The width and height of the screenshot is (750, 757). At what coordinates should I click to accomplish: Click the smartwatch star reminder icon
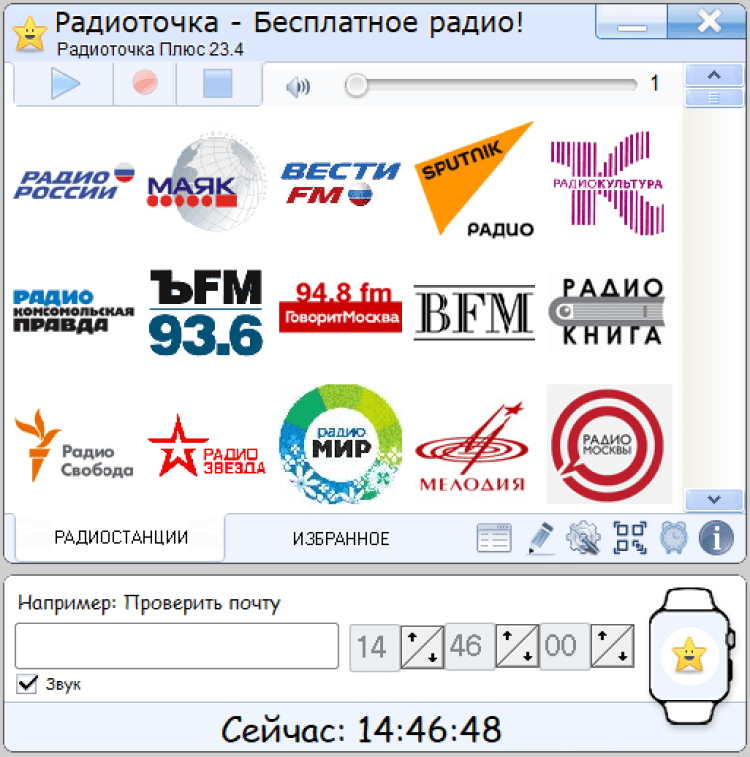point(691,656)
